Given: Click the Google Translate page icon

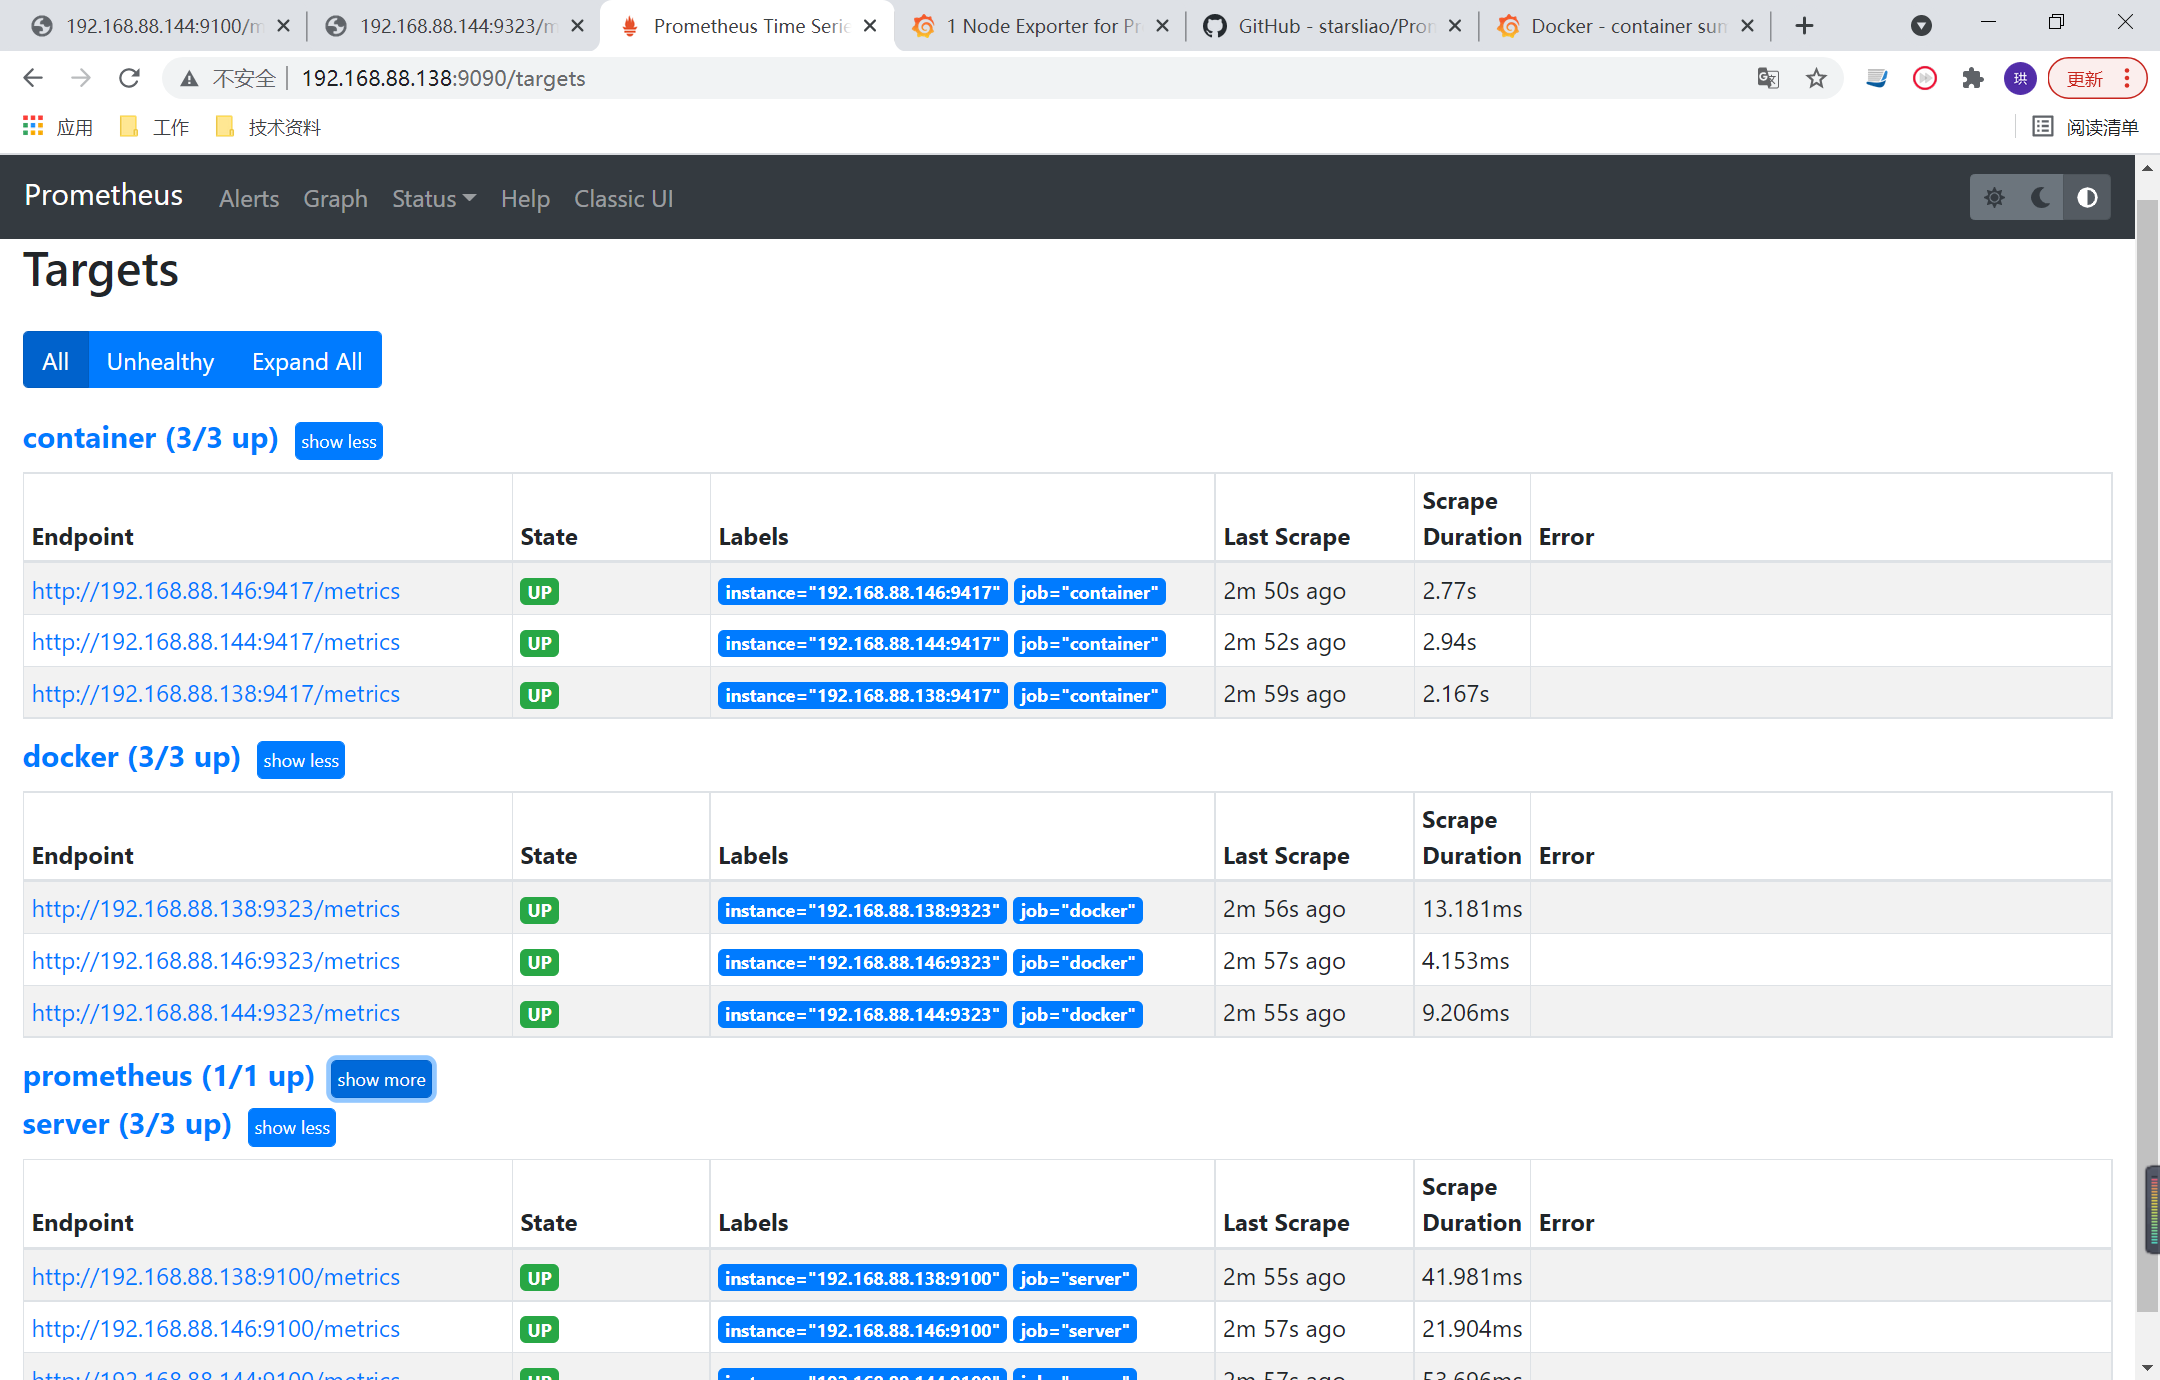Looking at the screenshot, I should click(1768, 78).
